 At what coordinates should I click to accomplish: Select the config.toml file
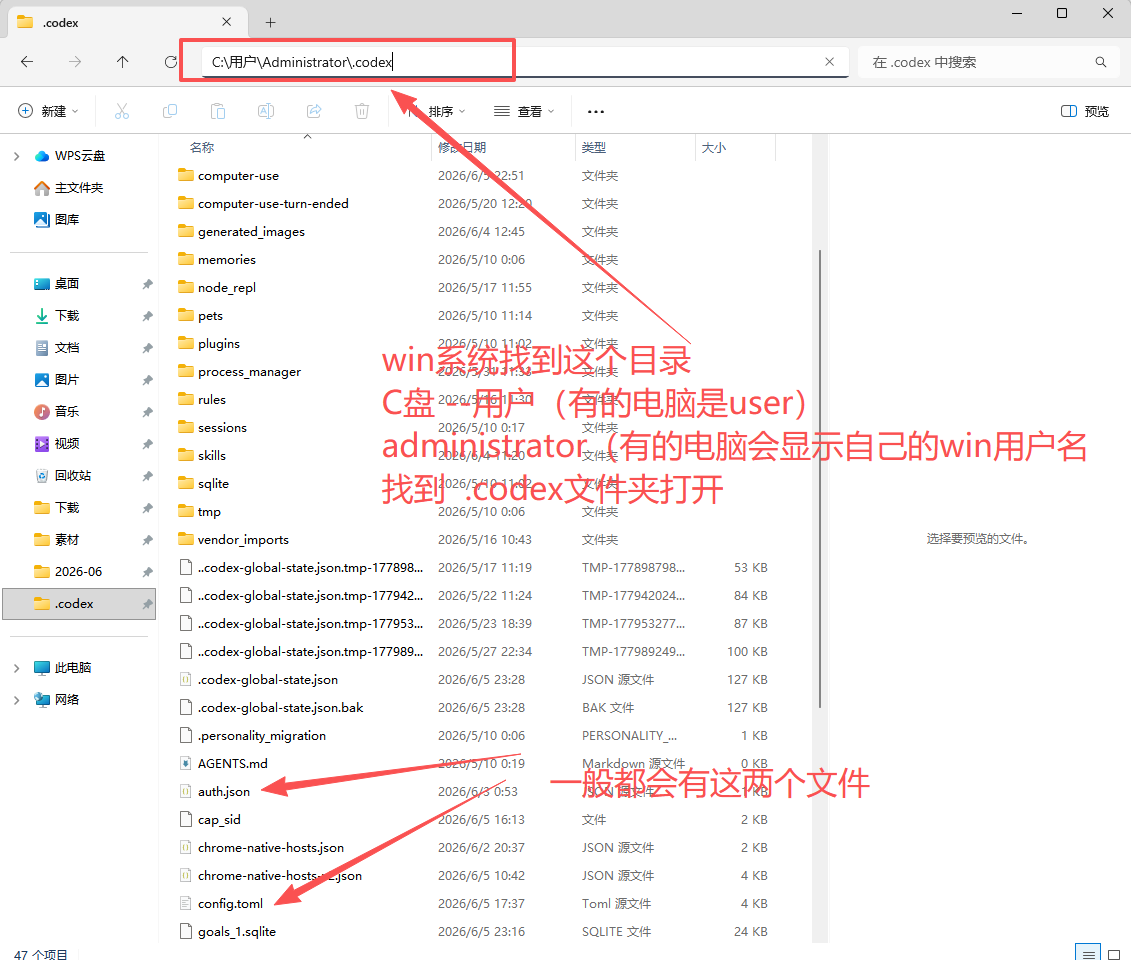[230, 904]
